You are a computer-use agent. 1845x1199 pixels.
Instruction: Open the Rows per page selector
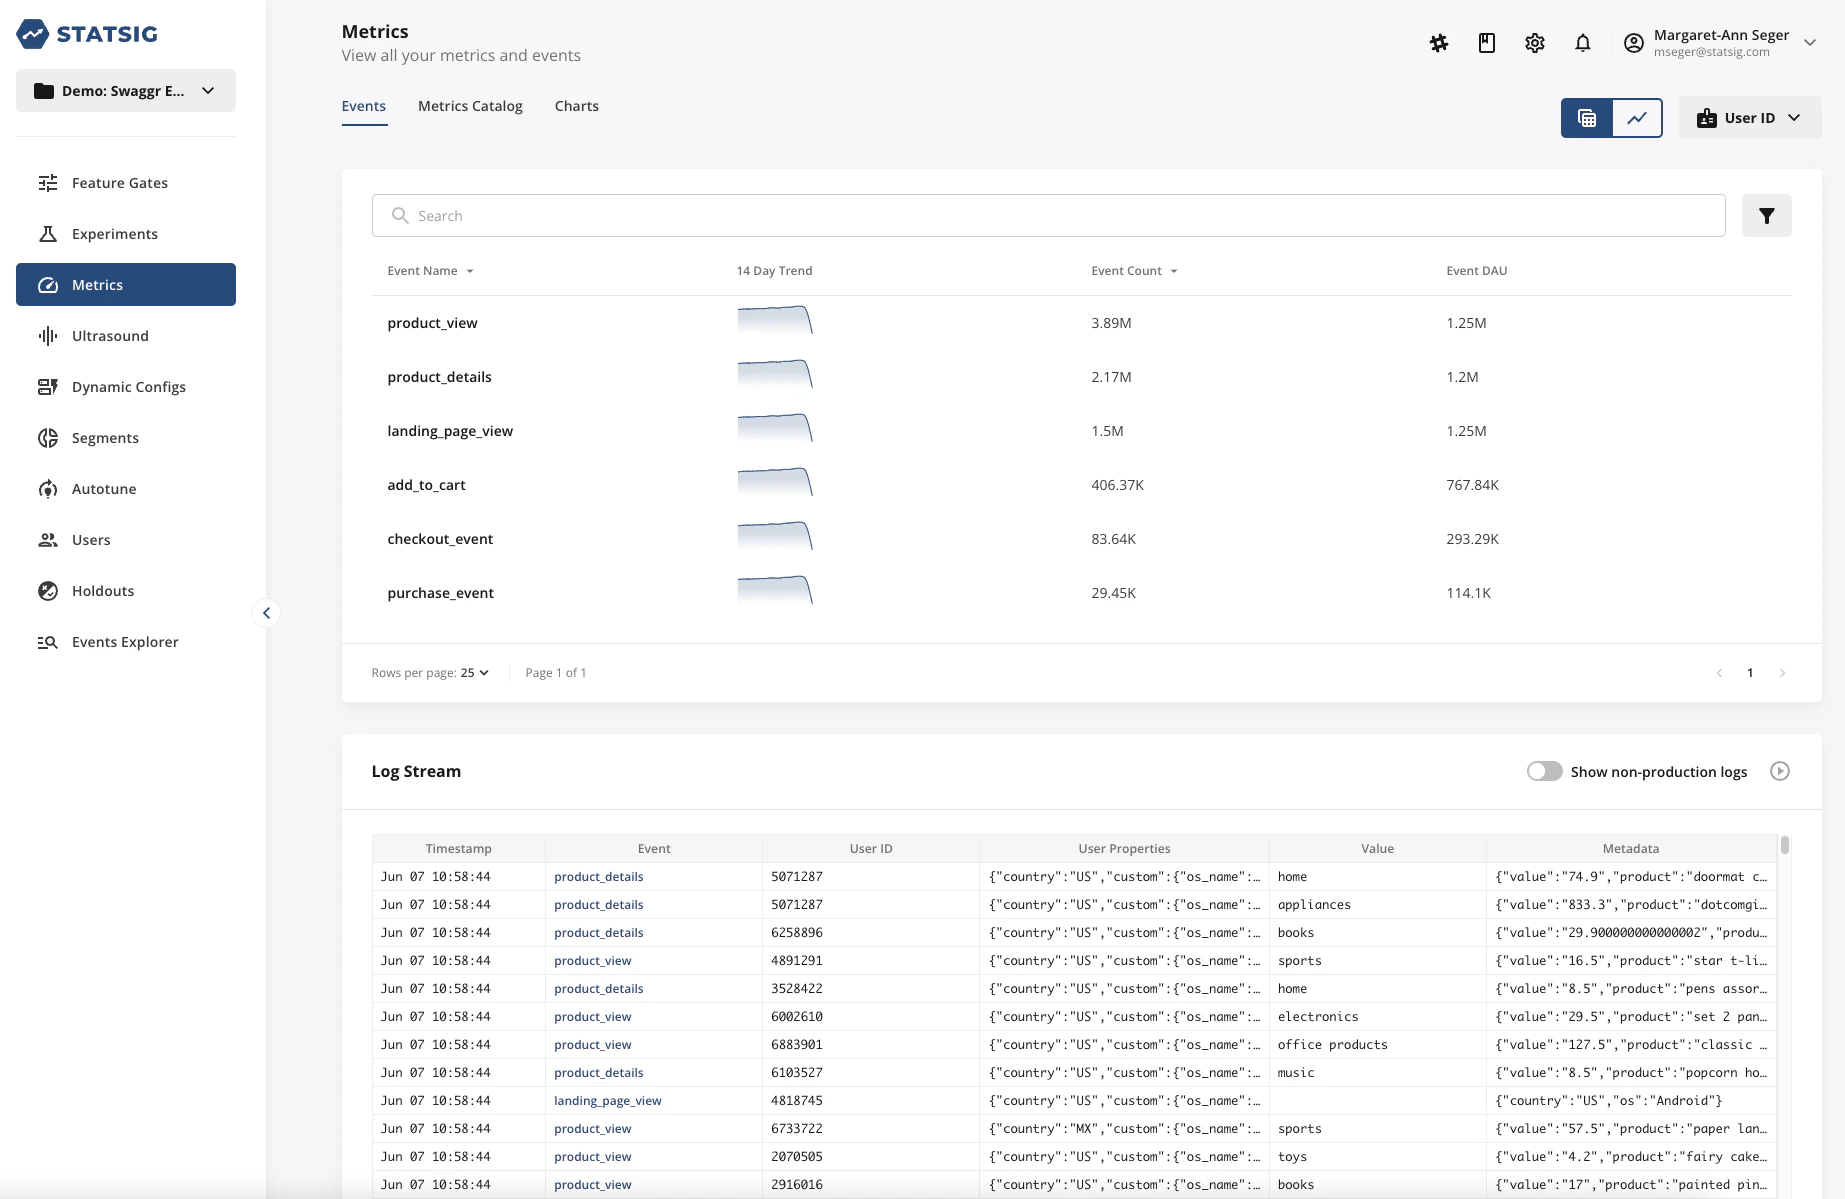[x=472, y=672]
